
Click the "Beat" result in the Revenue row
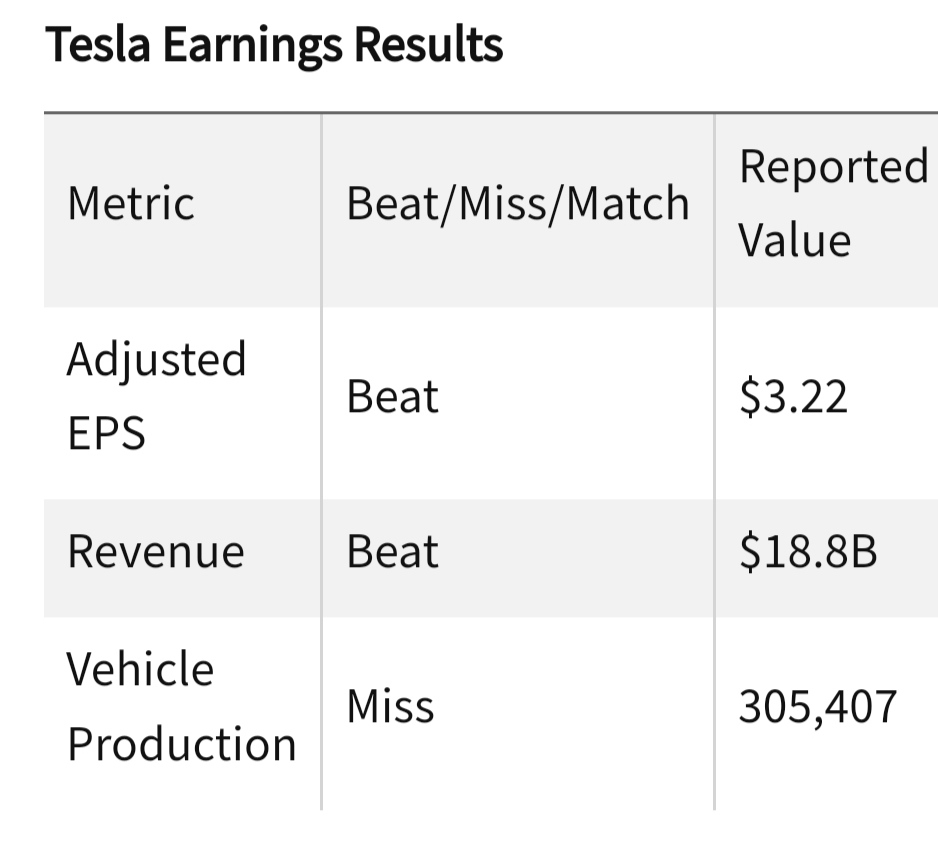392,552
